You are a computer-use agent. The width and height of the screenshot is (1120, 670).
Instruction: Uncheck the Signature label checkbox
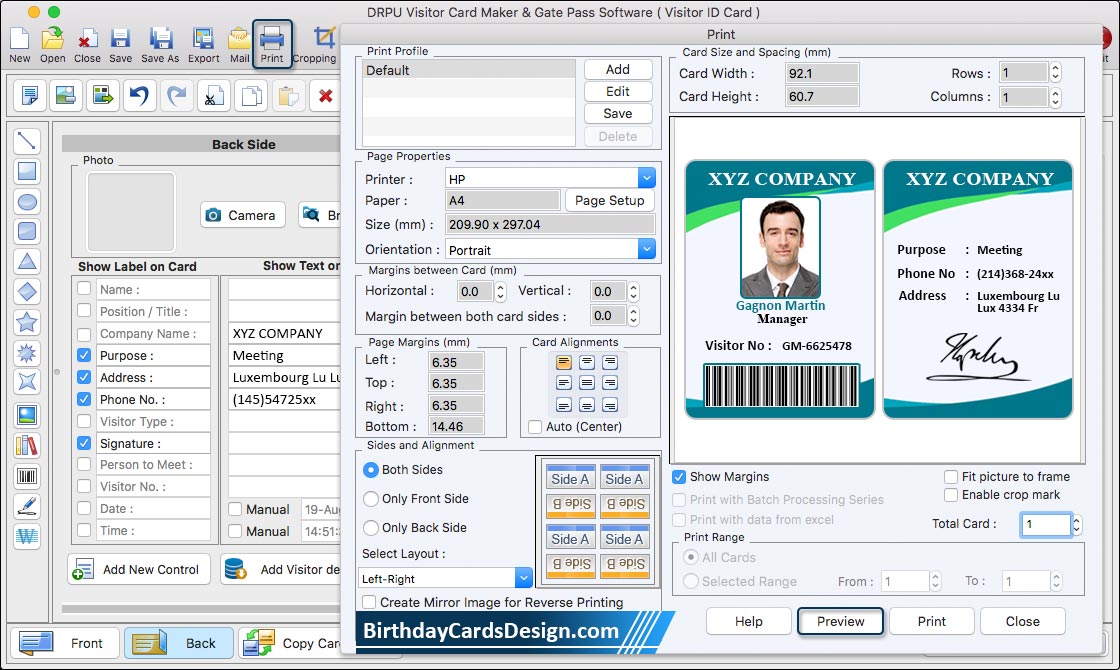click(x=84, y=443)
